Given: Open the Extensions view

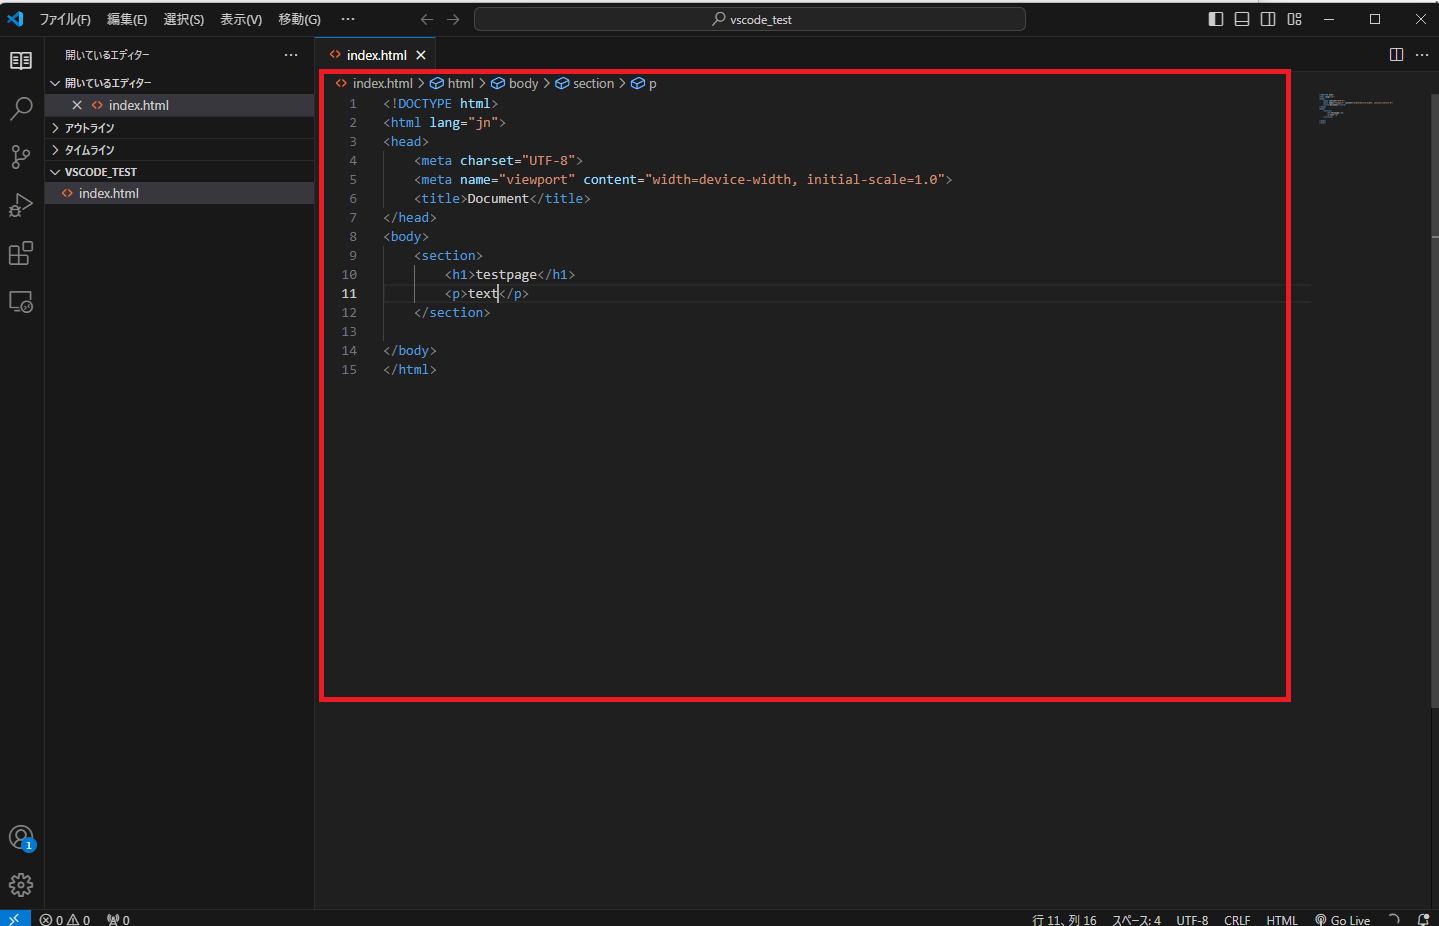Looking at the screenshot, I should 21,253.
